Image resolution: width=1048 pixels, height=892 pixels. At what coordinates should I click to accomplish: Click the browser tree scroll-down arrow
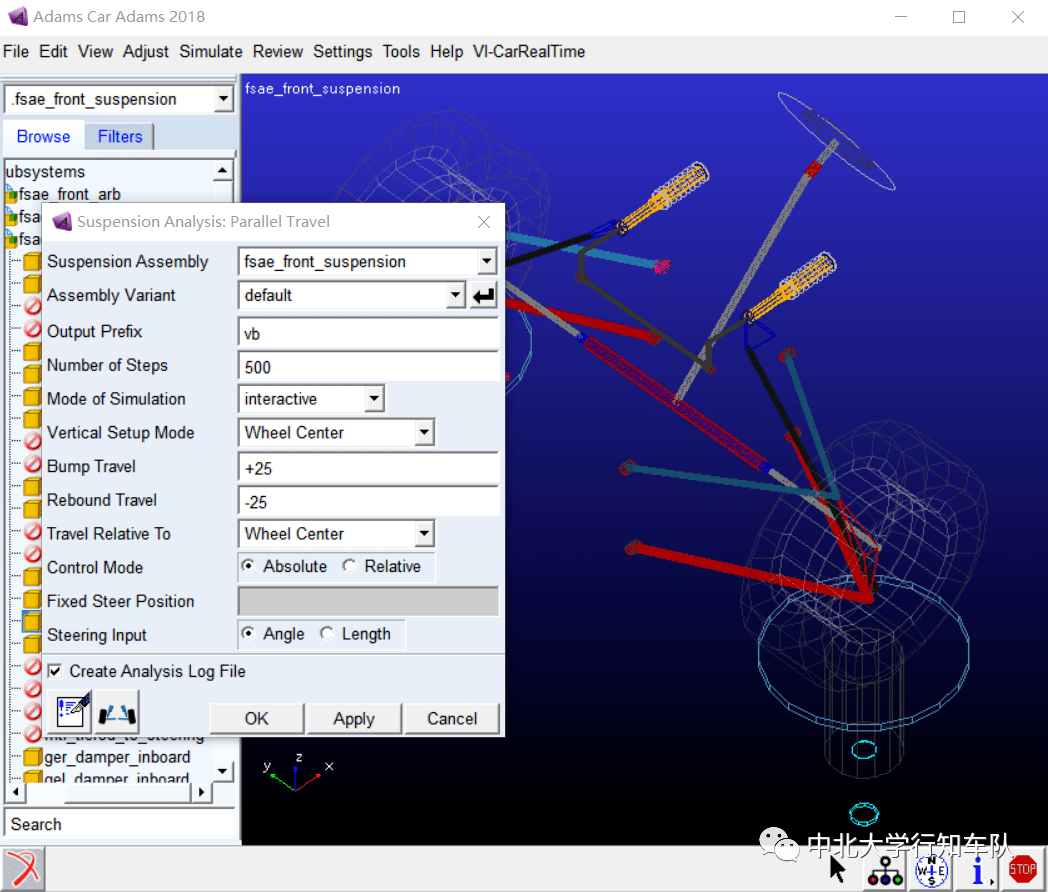[x=223, y=771]
